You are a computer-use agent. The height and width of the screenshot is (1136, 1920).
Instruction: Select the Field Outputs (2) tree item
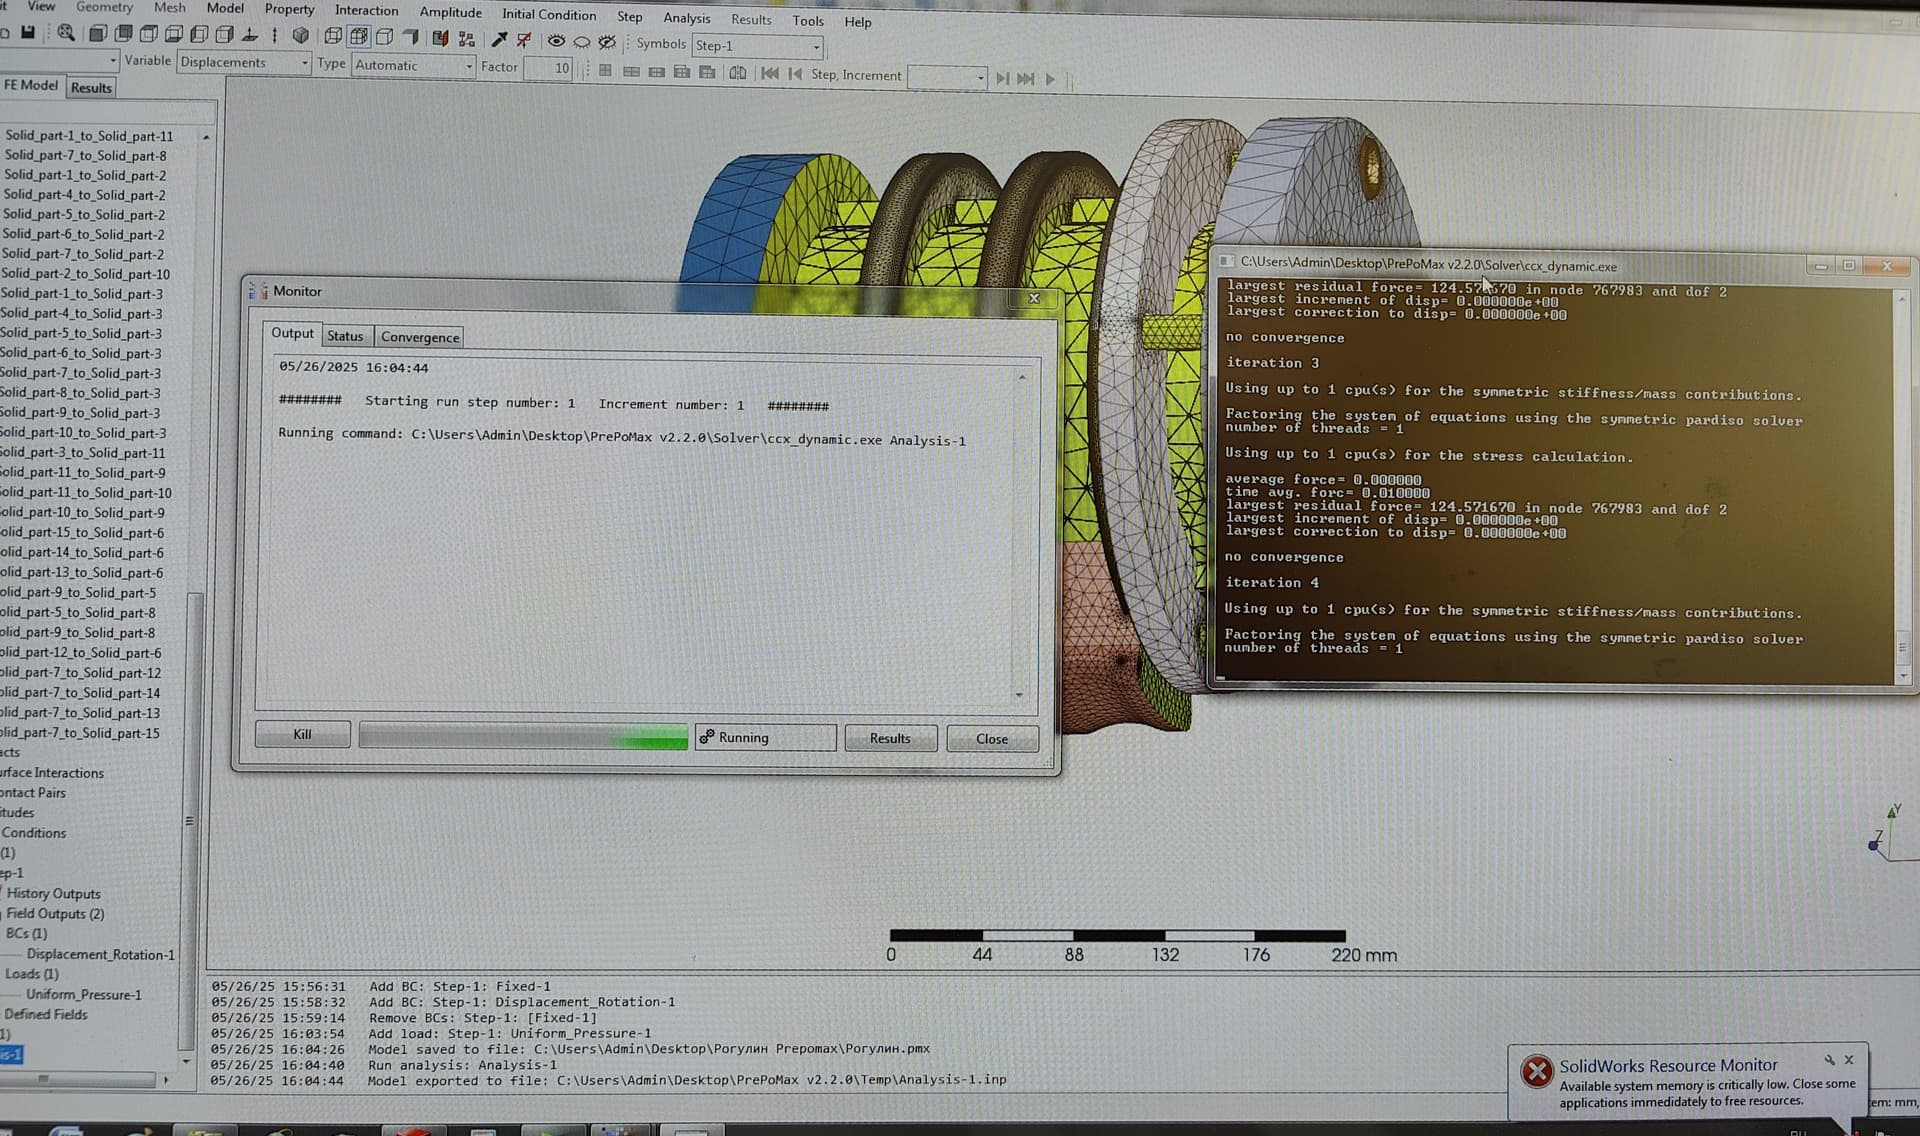55,913
